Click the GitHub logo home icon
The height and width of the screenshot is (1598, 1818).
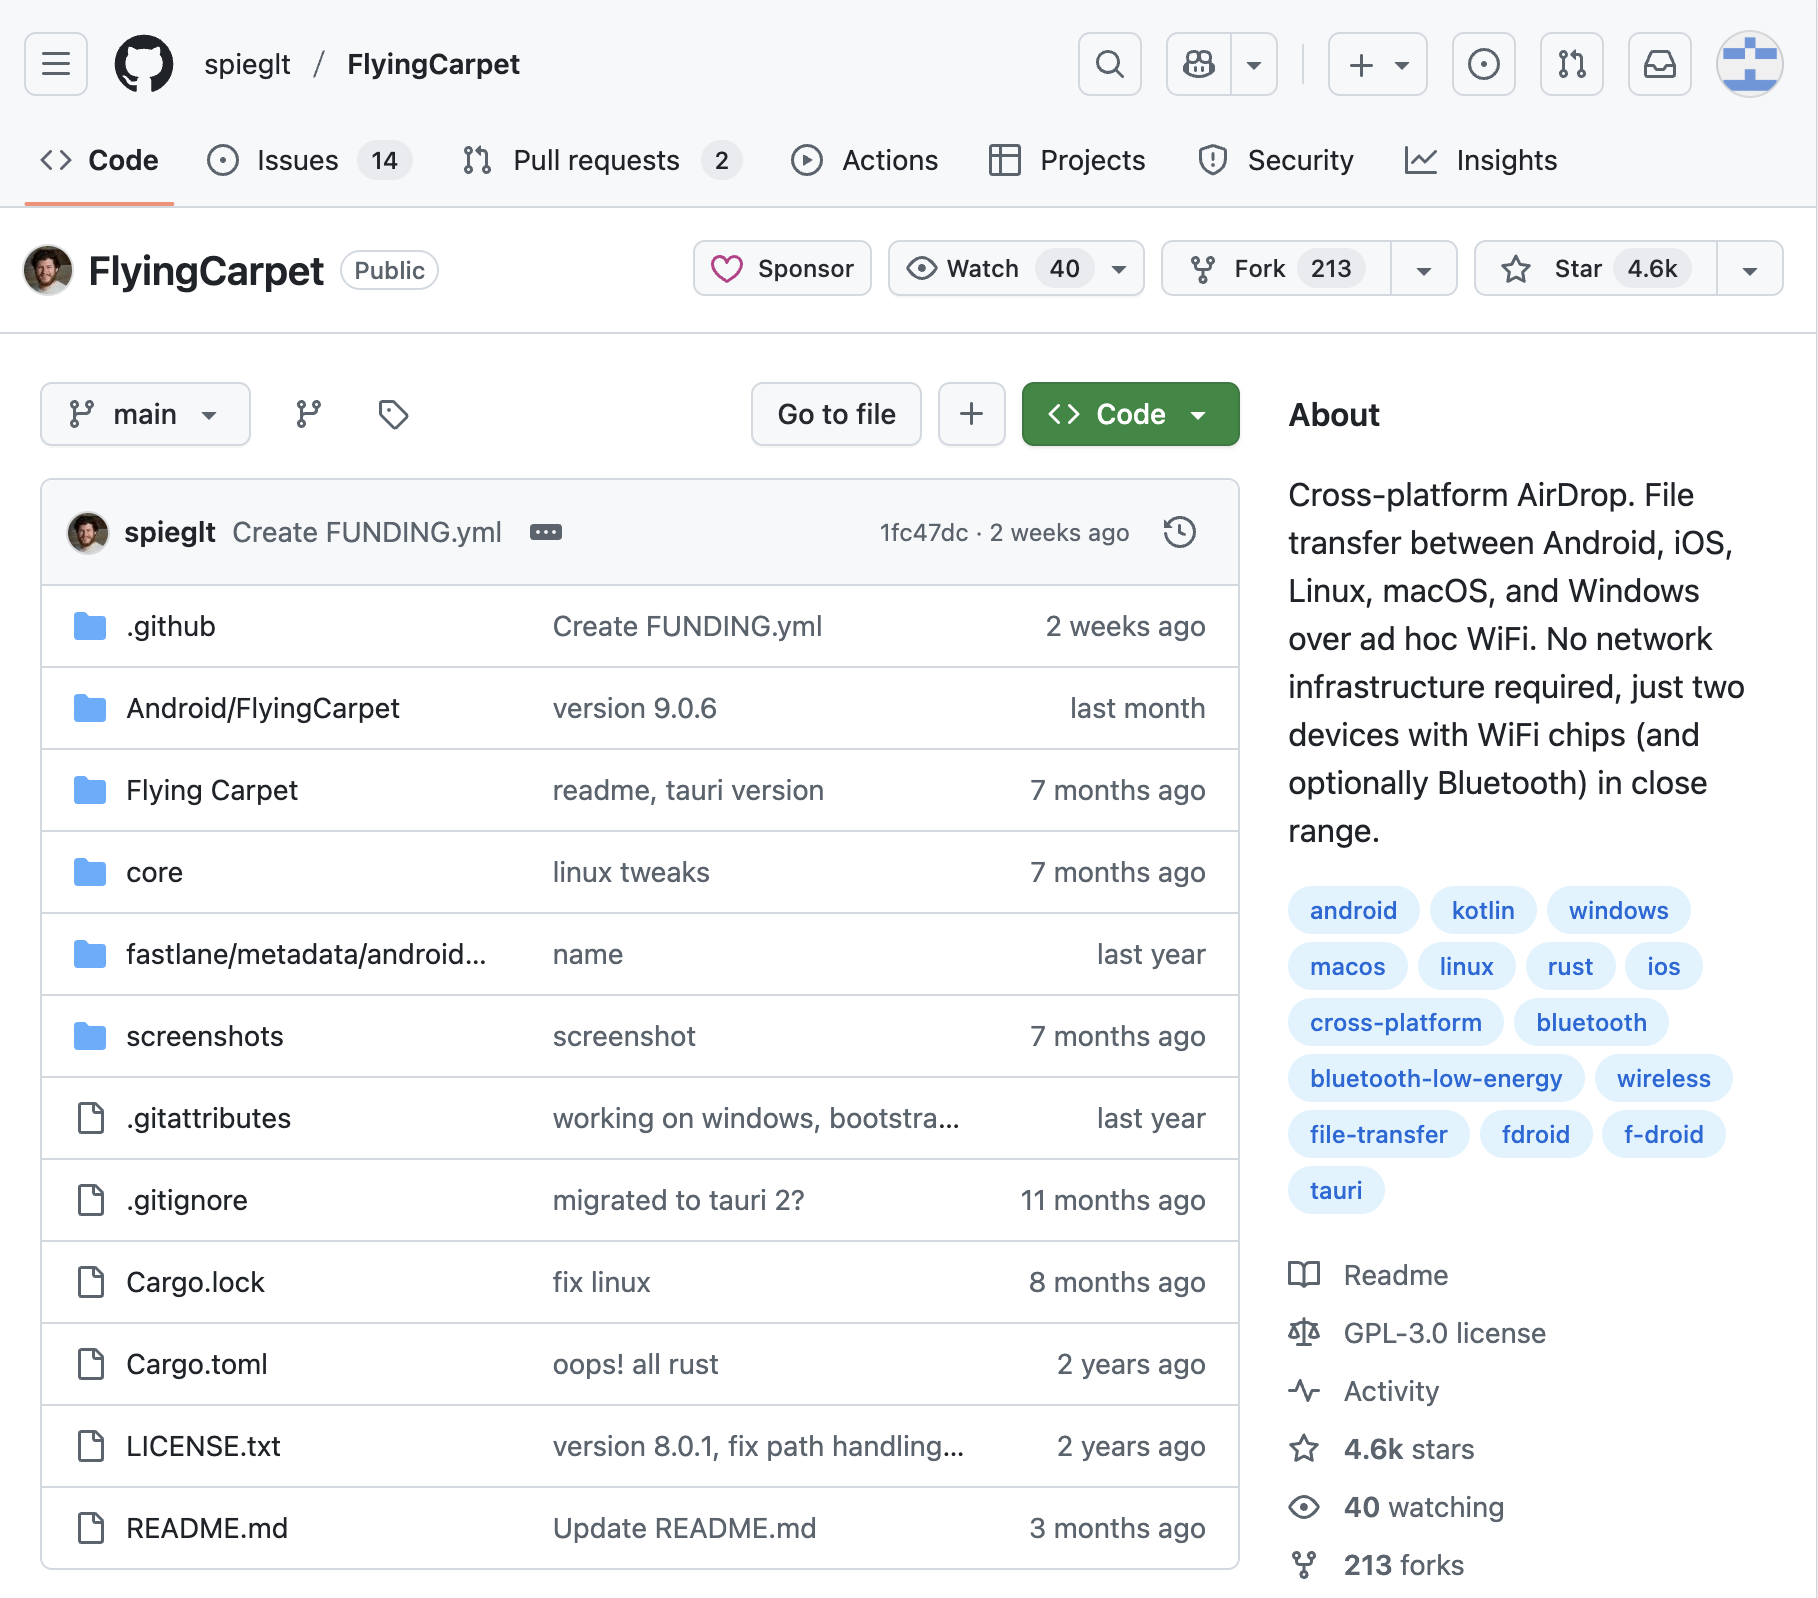[x=144, y=64]
